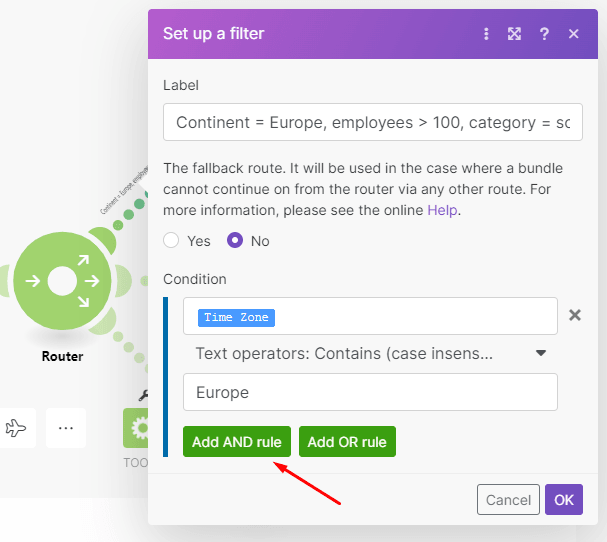Screen dimensions: 607x542
Task: Click the dropdown arrow beside Contains operator
Action: 541,353
